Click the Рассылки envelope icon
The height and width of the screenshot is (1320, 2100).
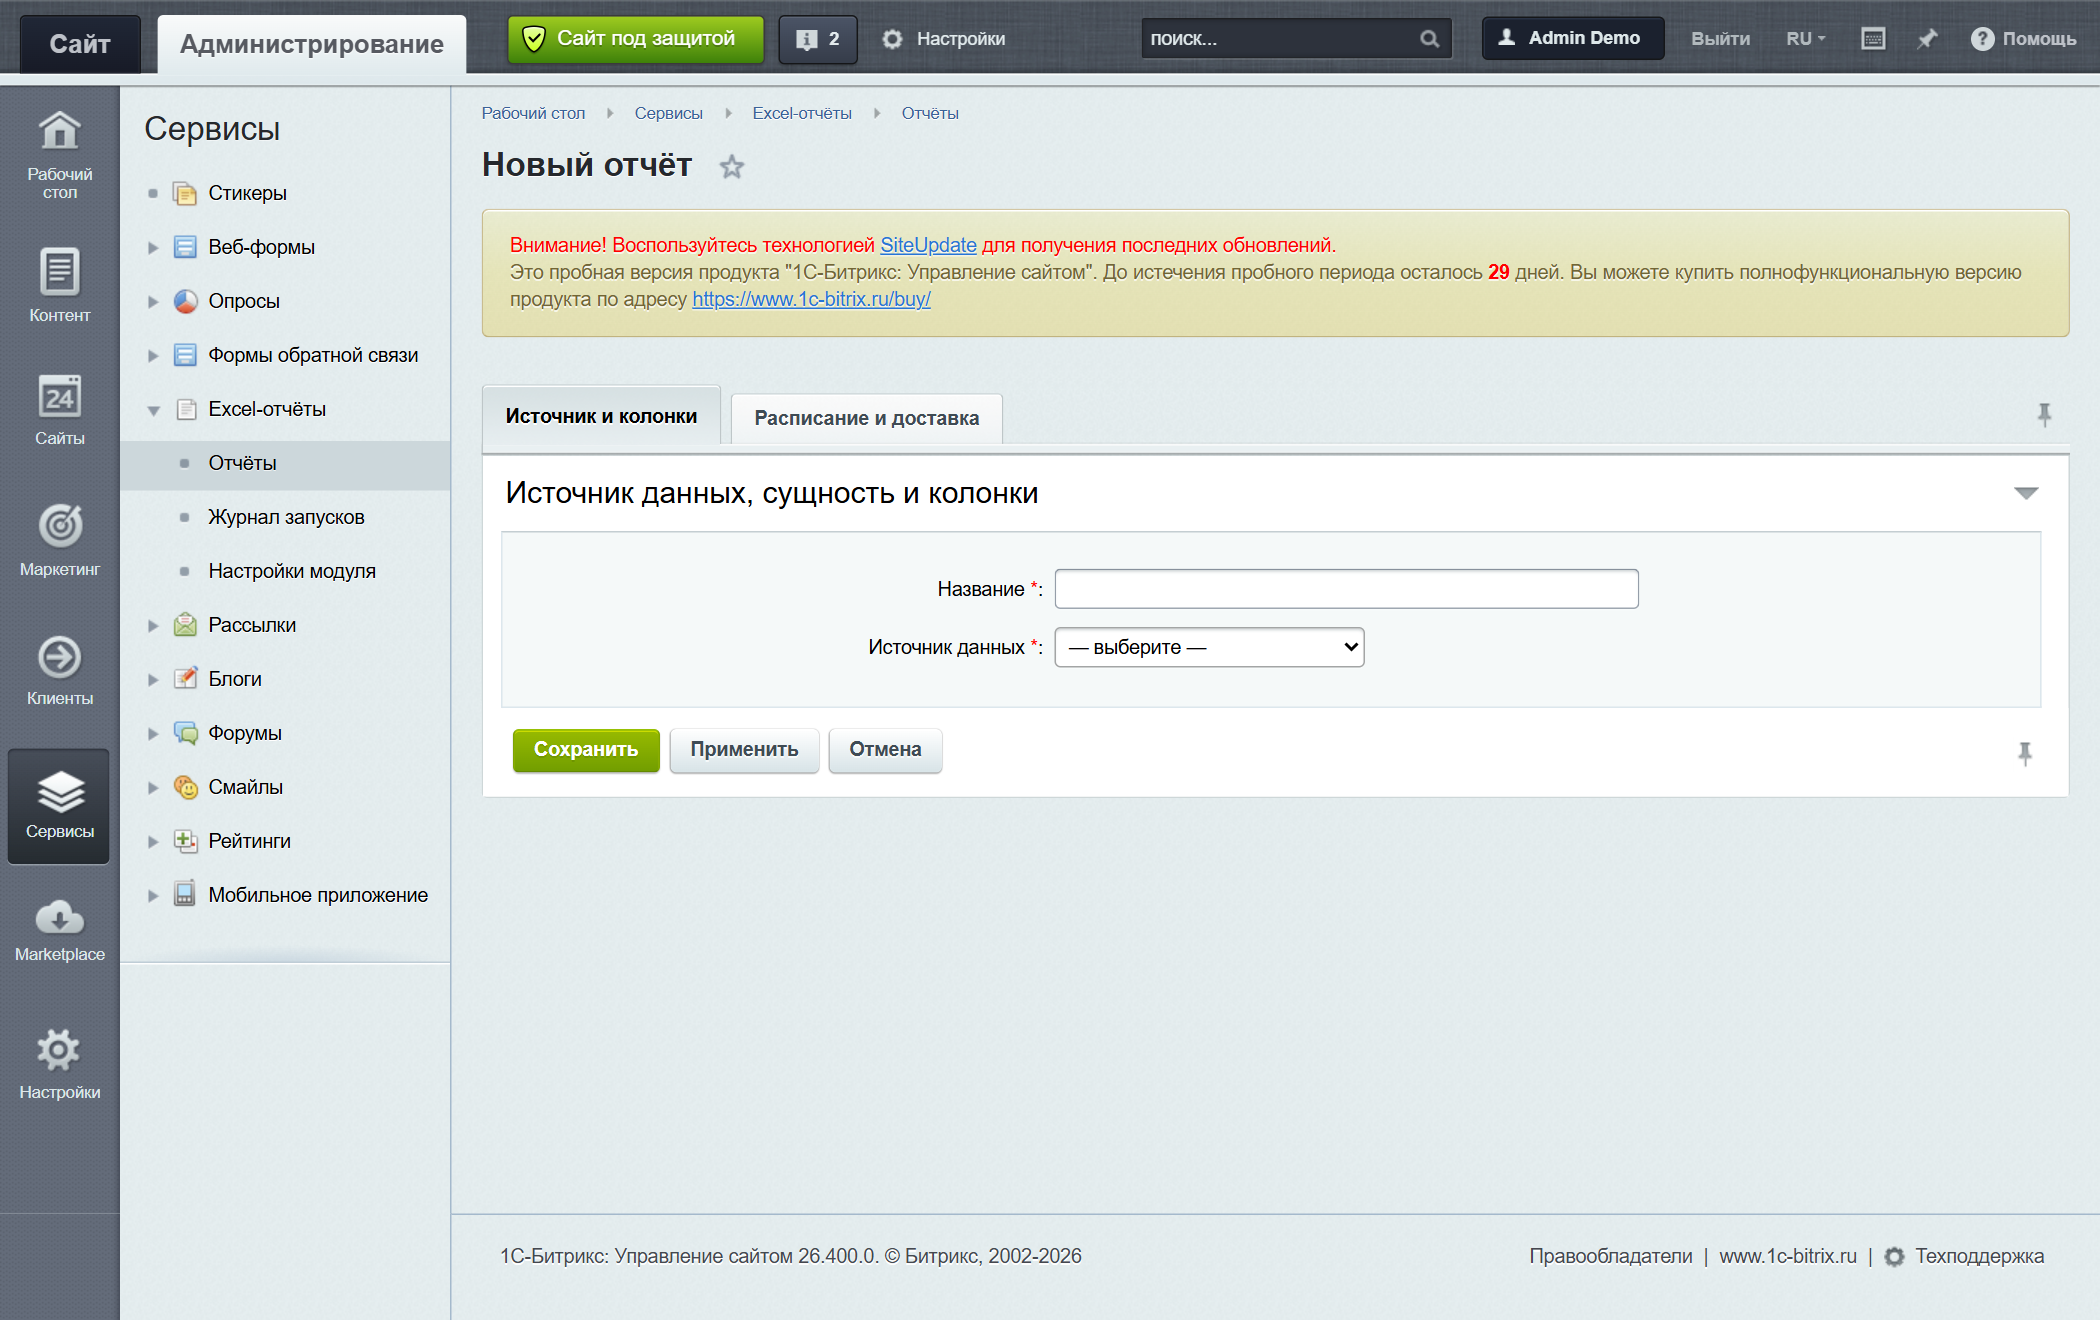coord(185,625)
